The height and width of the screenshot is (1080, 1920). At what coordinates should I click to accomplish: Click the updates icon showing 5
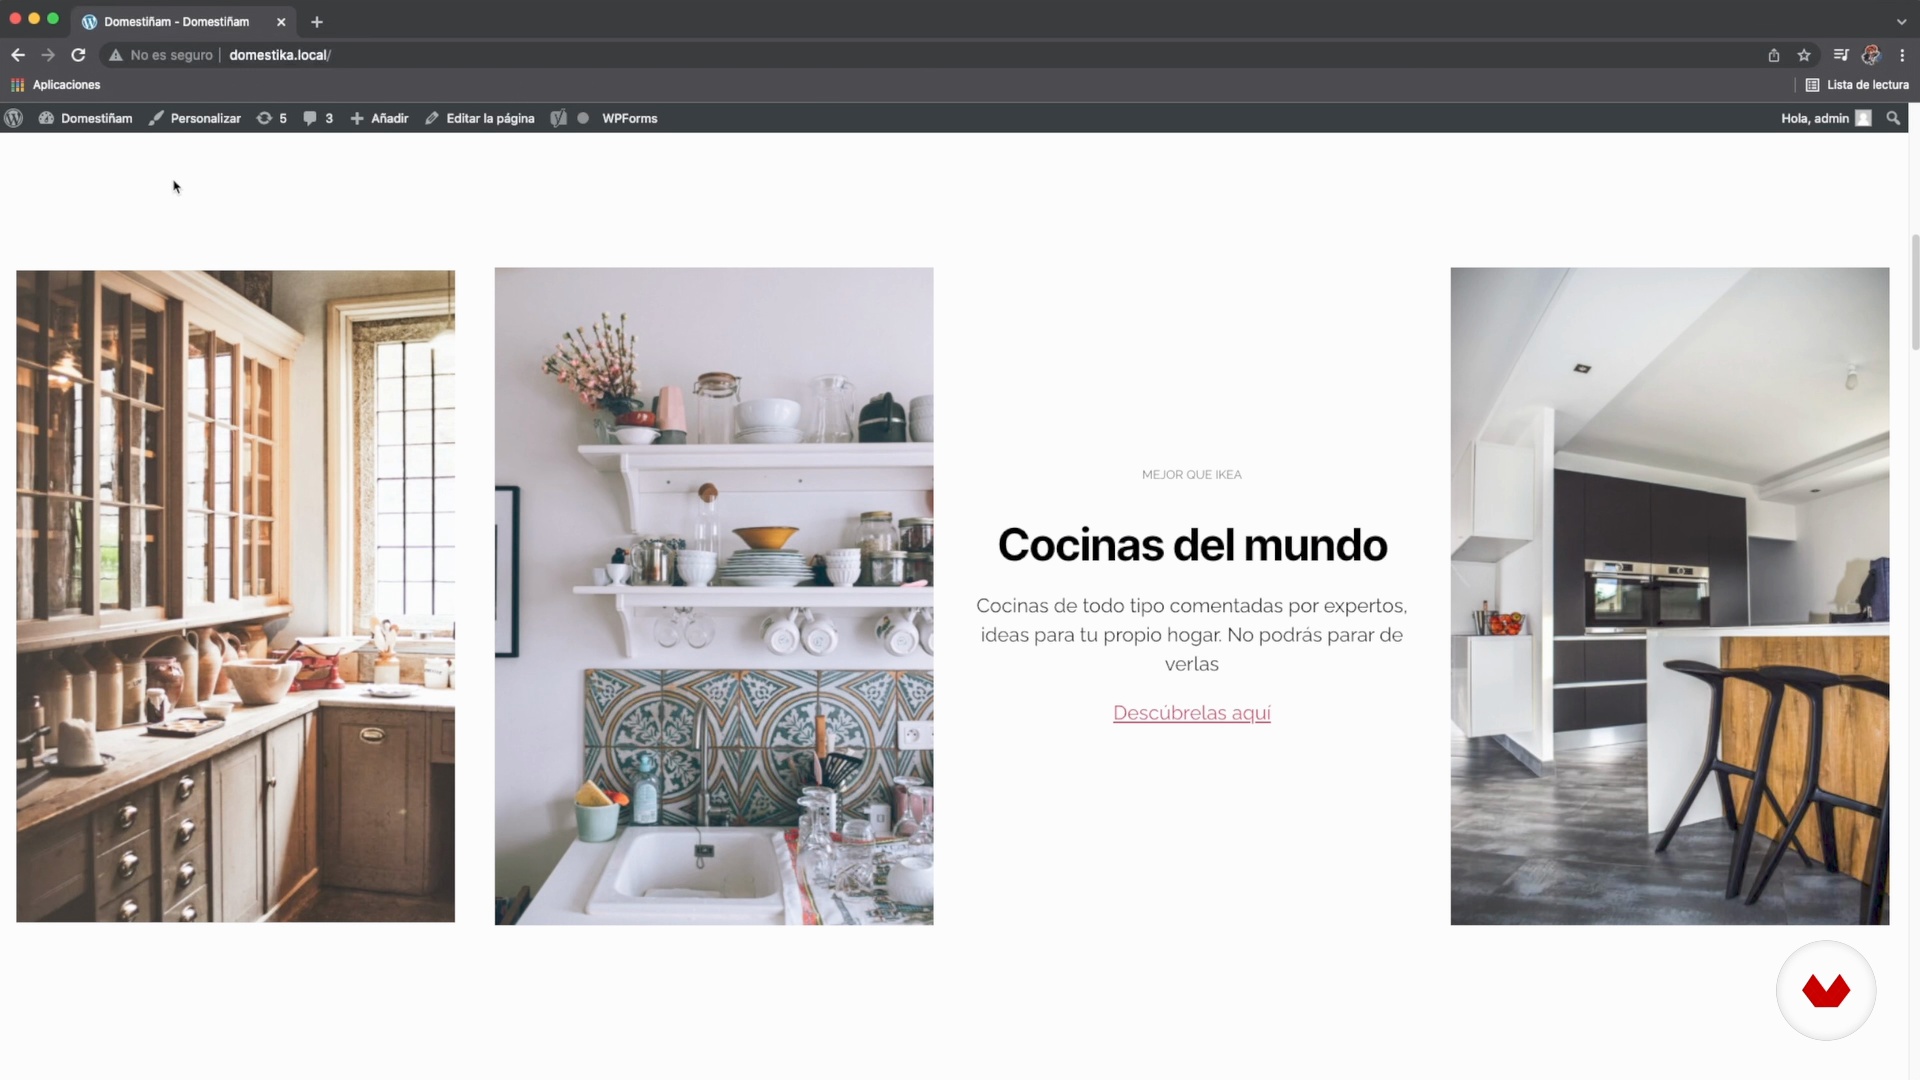271,118
